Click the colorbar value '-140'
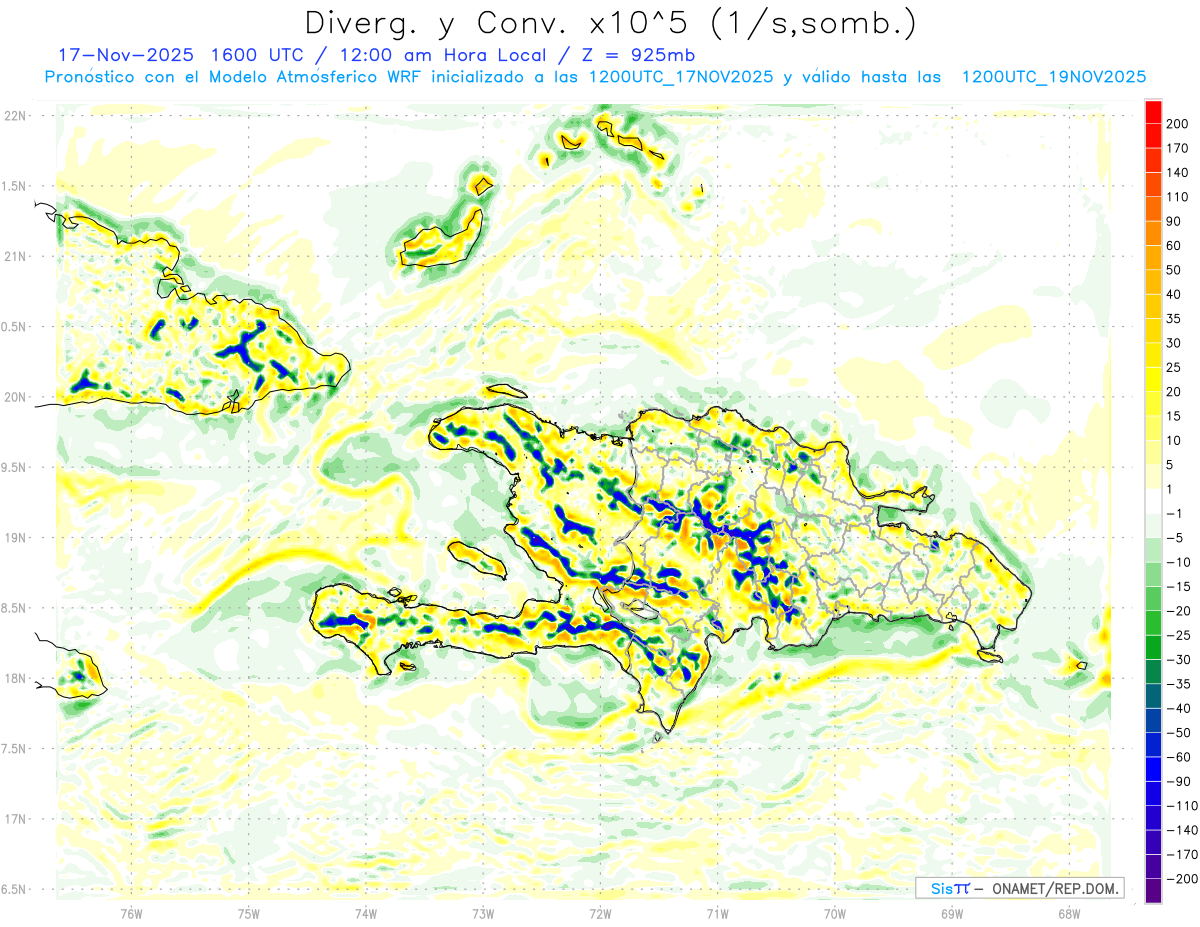 (1182, 830)
